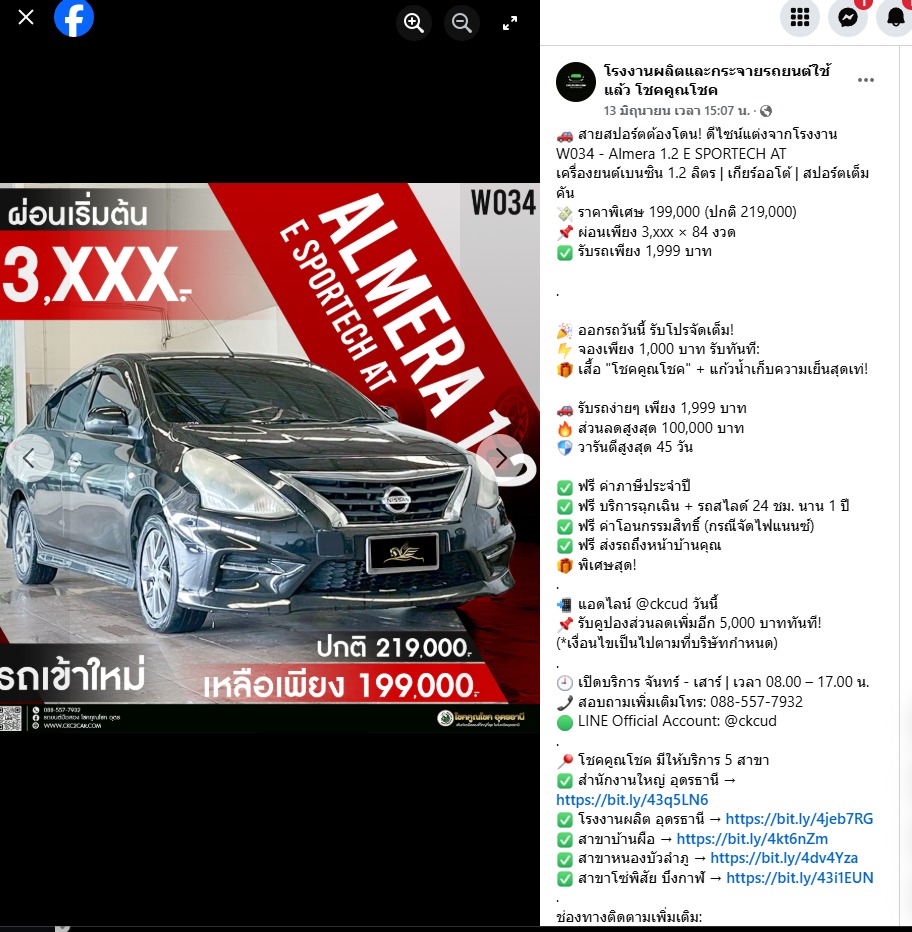View the public audience globe icon
The width and height of the screenshot is (912, 932).
[766, 111]
